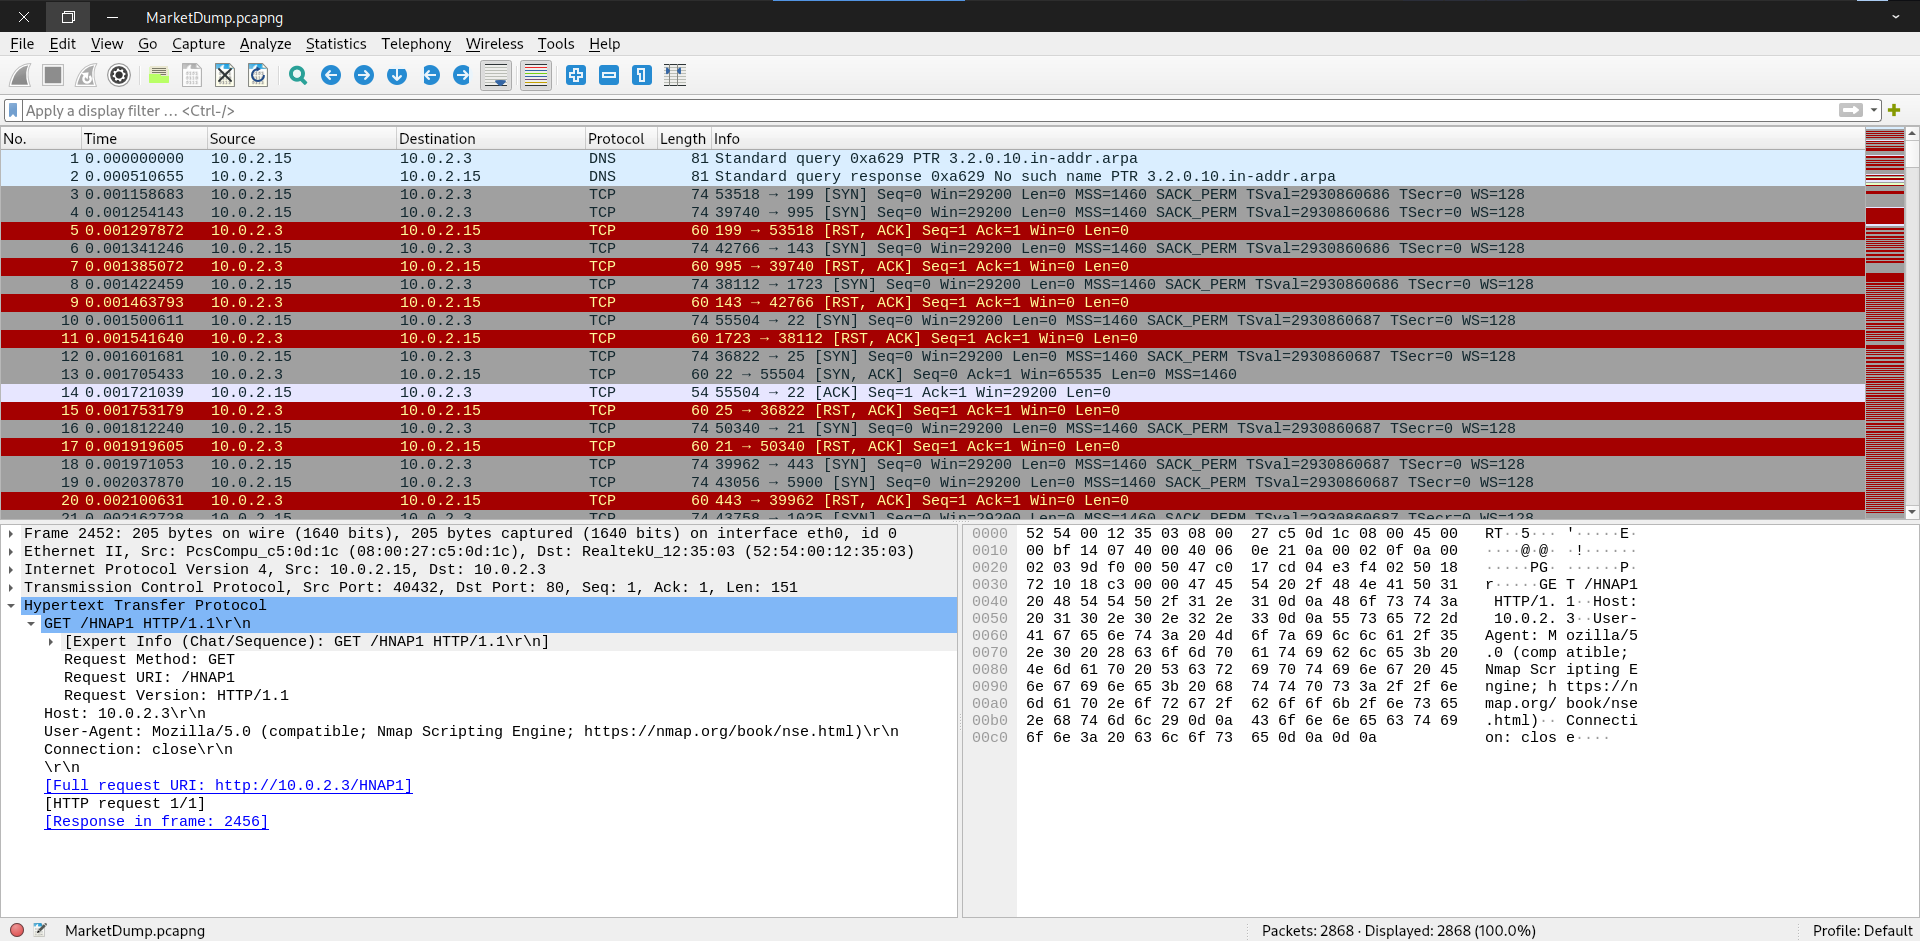Stop the running capture
The width and height of the screenshot is (1920, 941).
click(53, 75)
